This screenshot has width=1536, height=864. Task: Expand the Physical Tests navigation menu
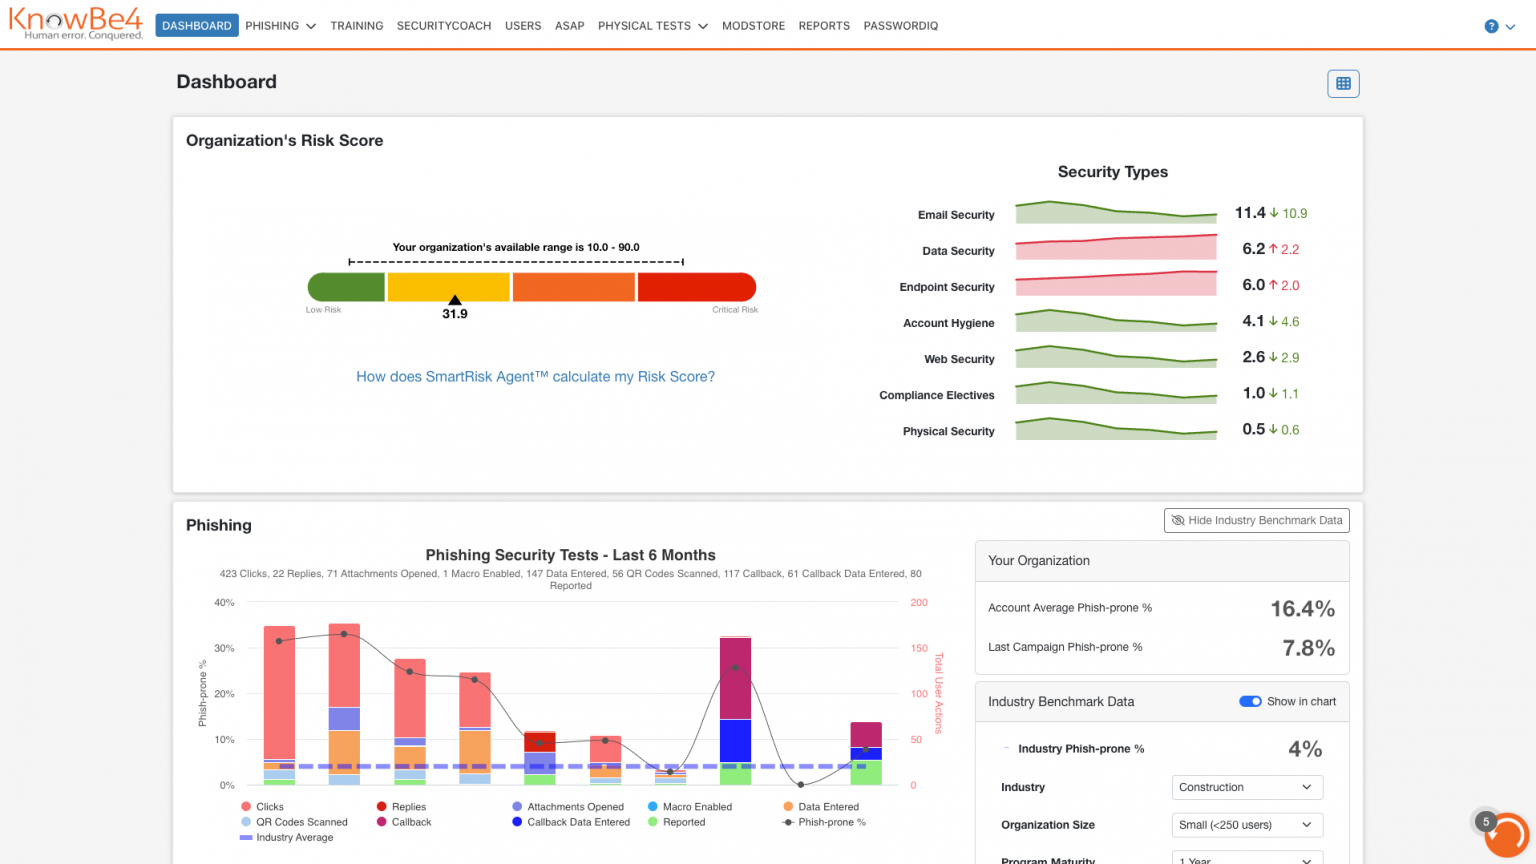(x=653, y=26)
